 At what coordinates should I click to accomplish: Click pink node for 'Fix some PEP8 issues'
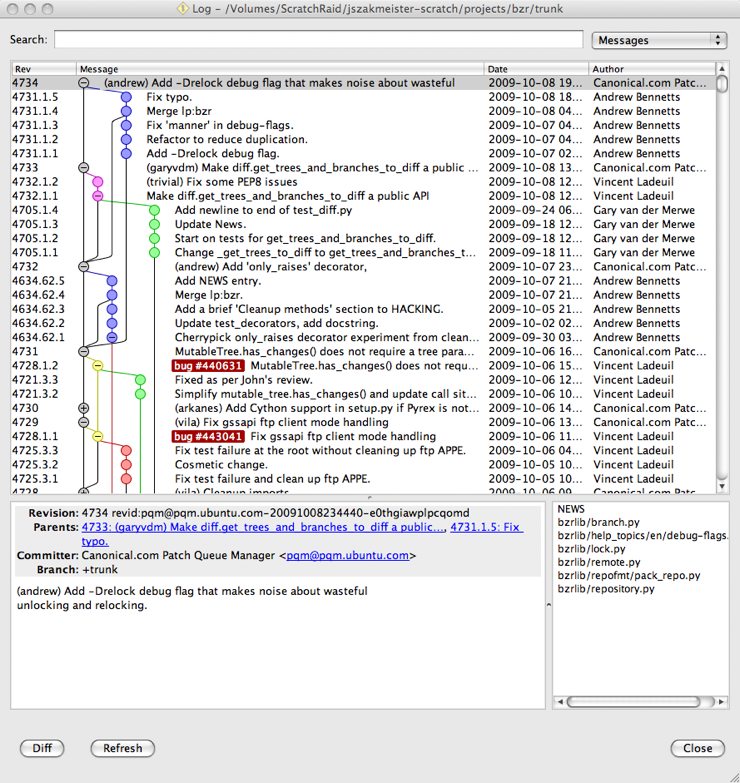(x=98, y=182)
